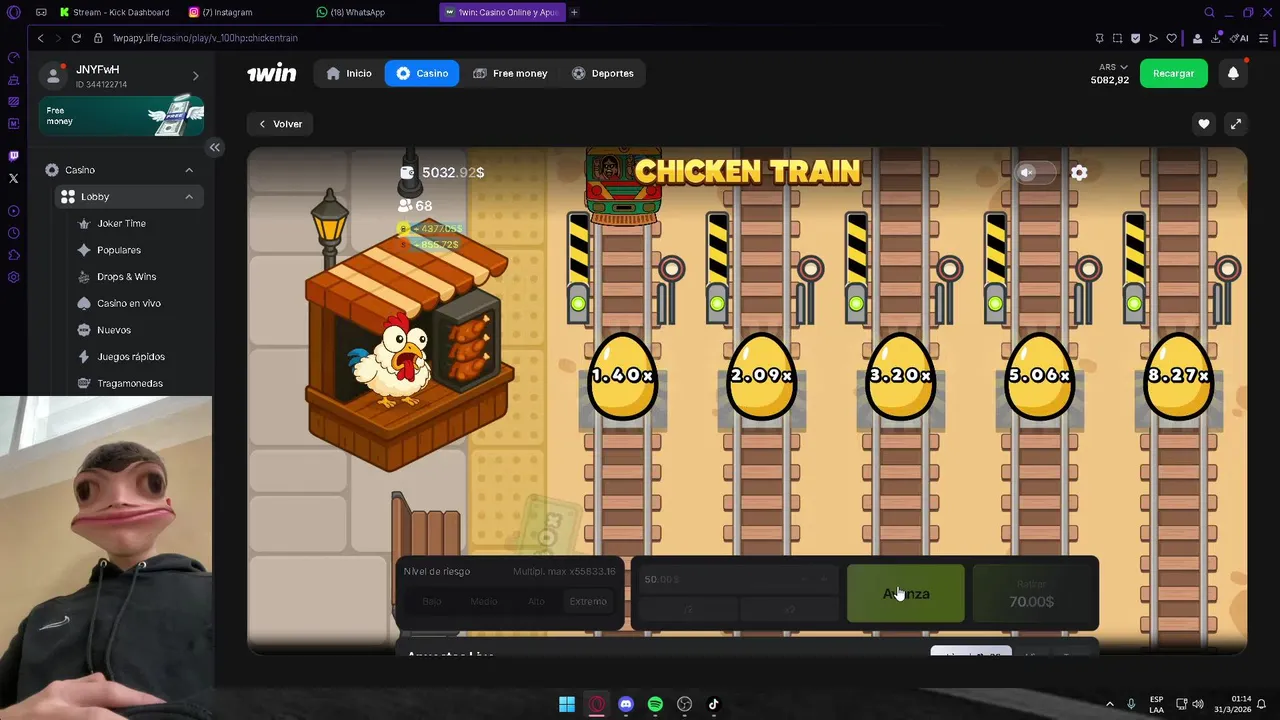Open Nuevos in sidebar
This screenshot has height=720, width=1280.
point(113,330)
